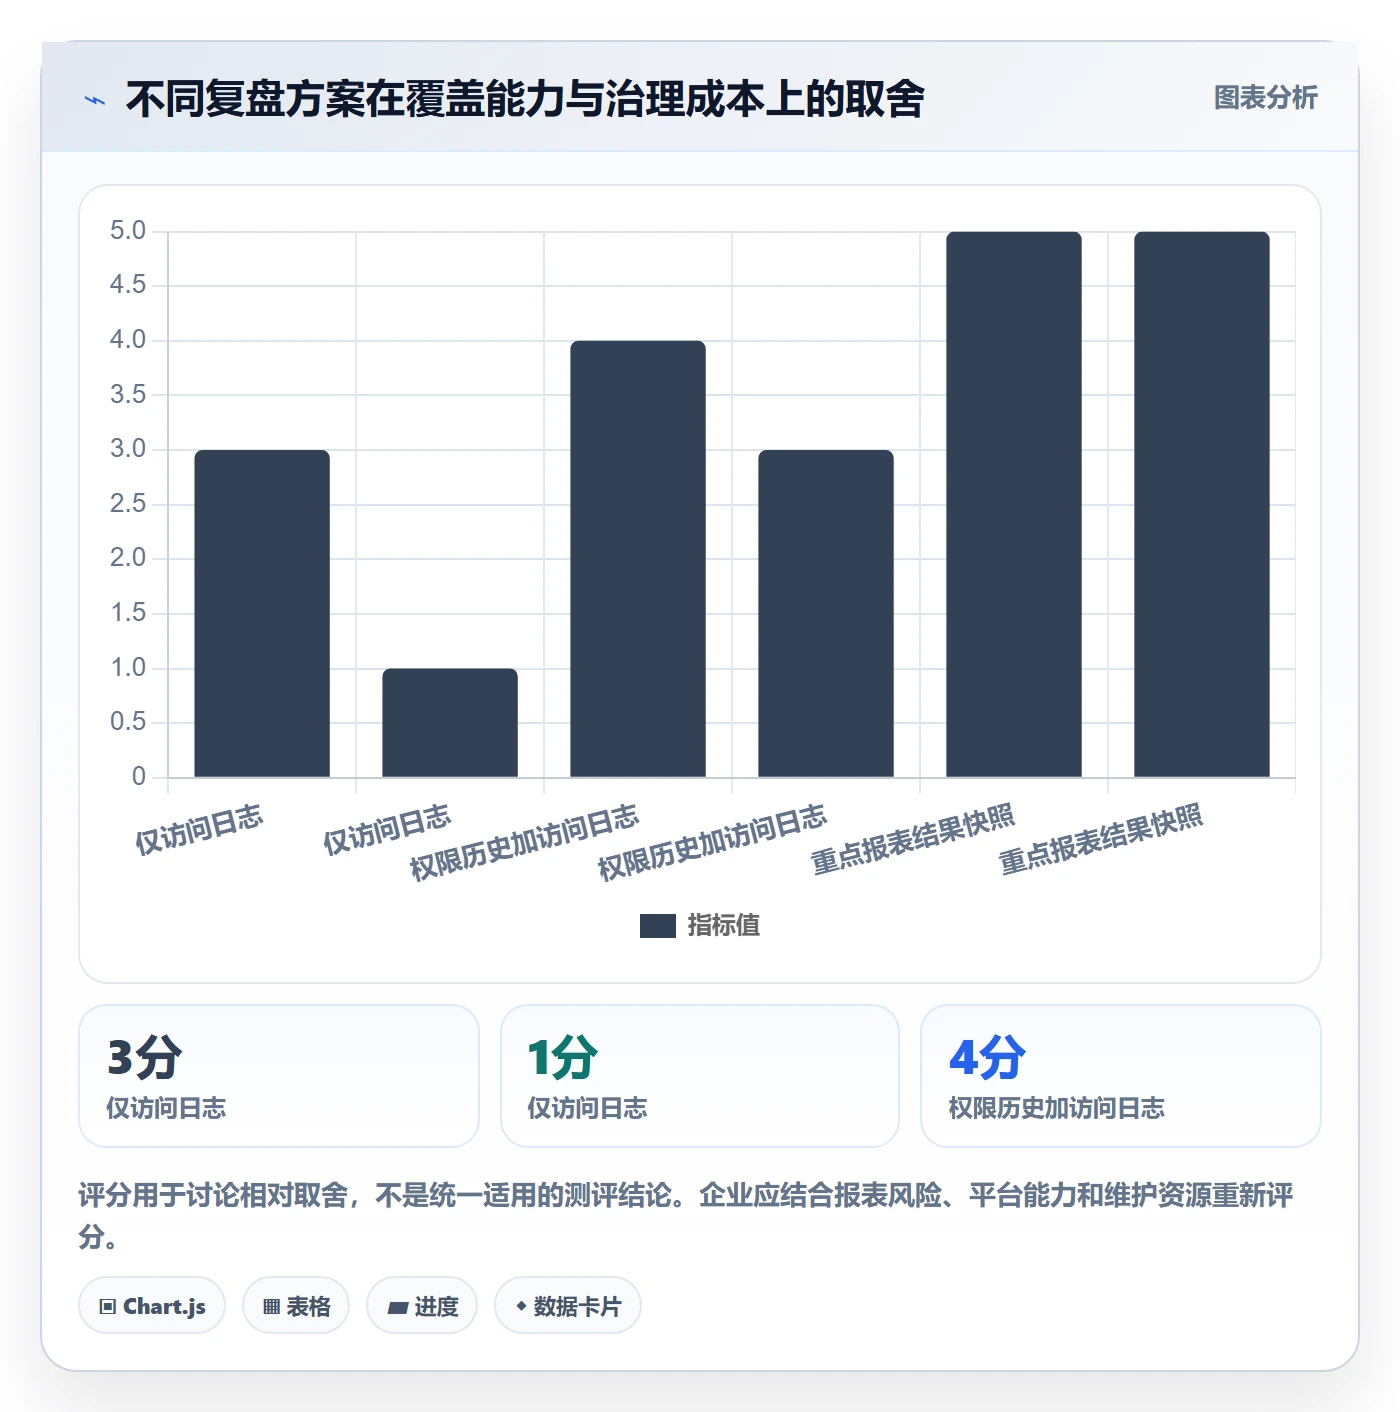Open the 4分 权限历史加访问日志 data card
Screen dimensions: 1400x1412
[1121, 1076]
